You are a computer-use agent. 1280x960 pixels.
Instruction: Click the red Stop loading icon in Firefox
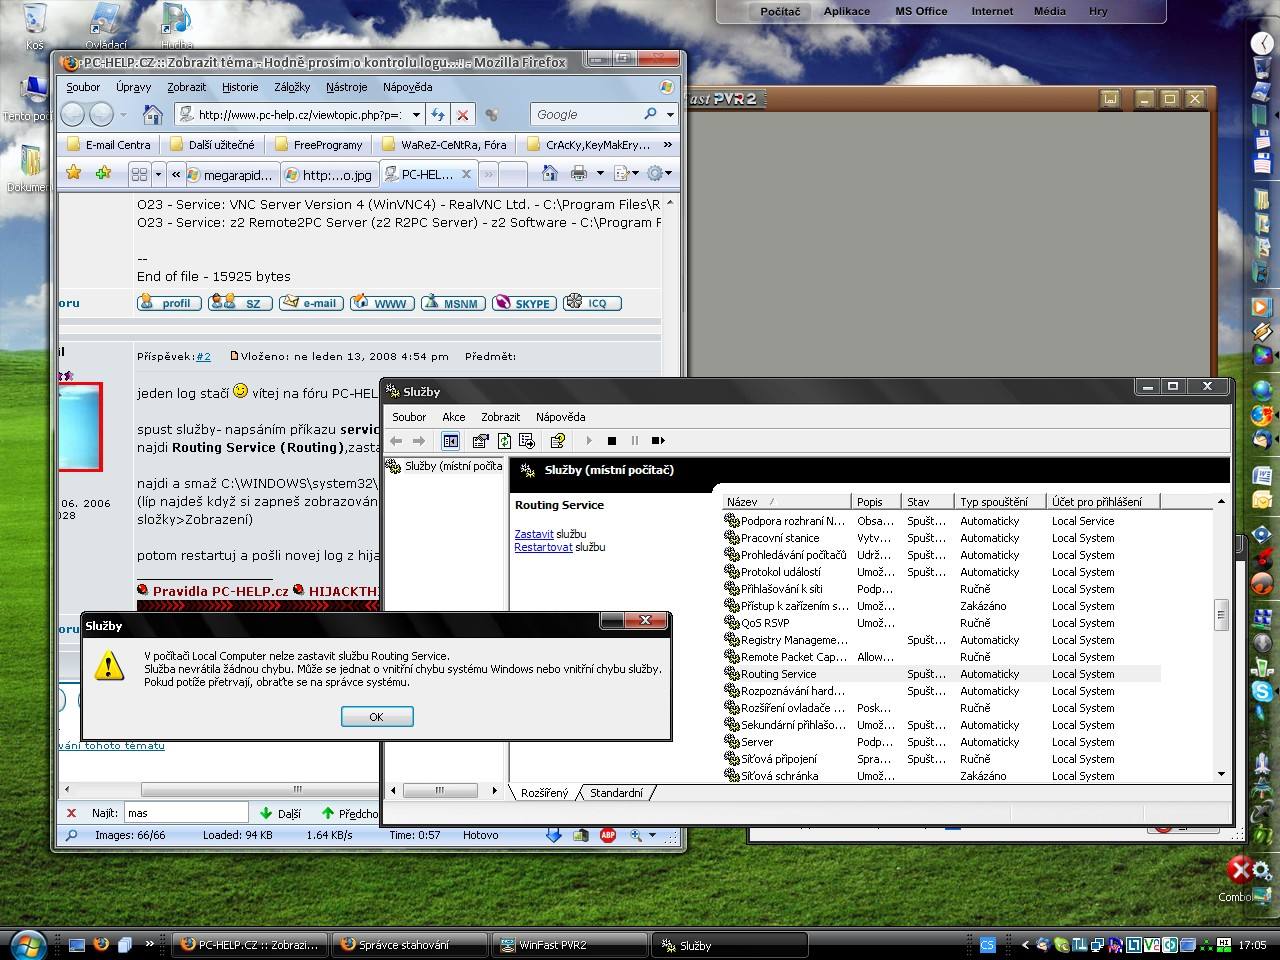[462, 115]
